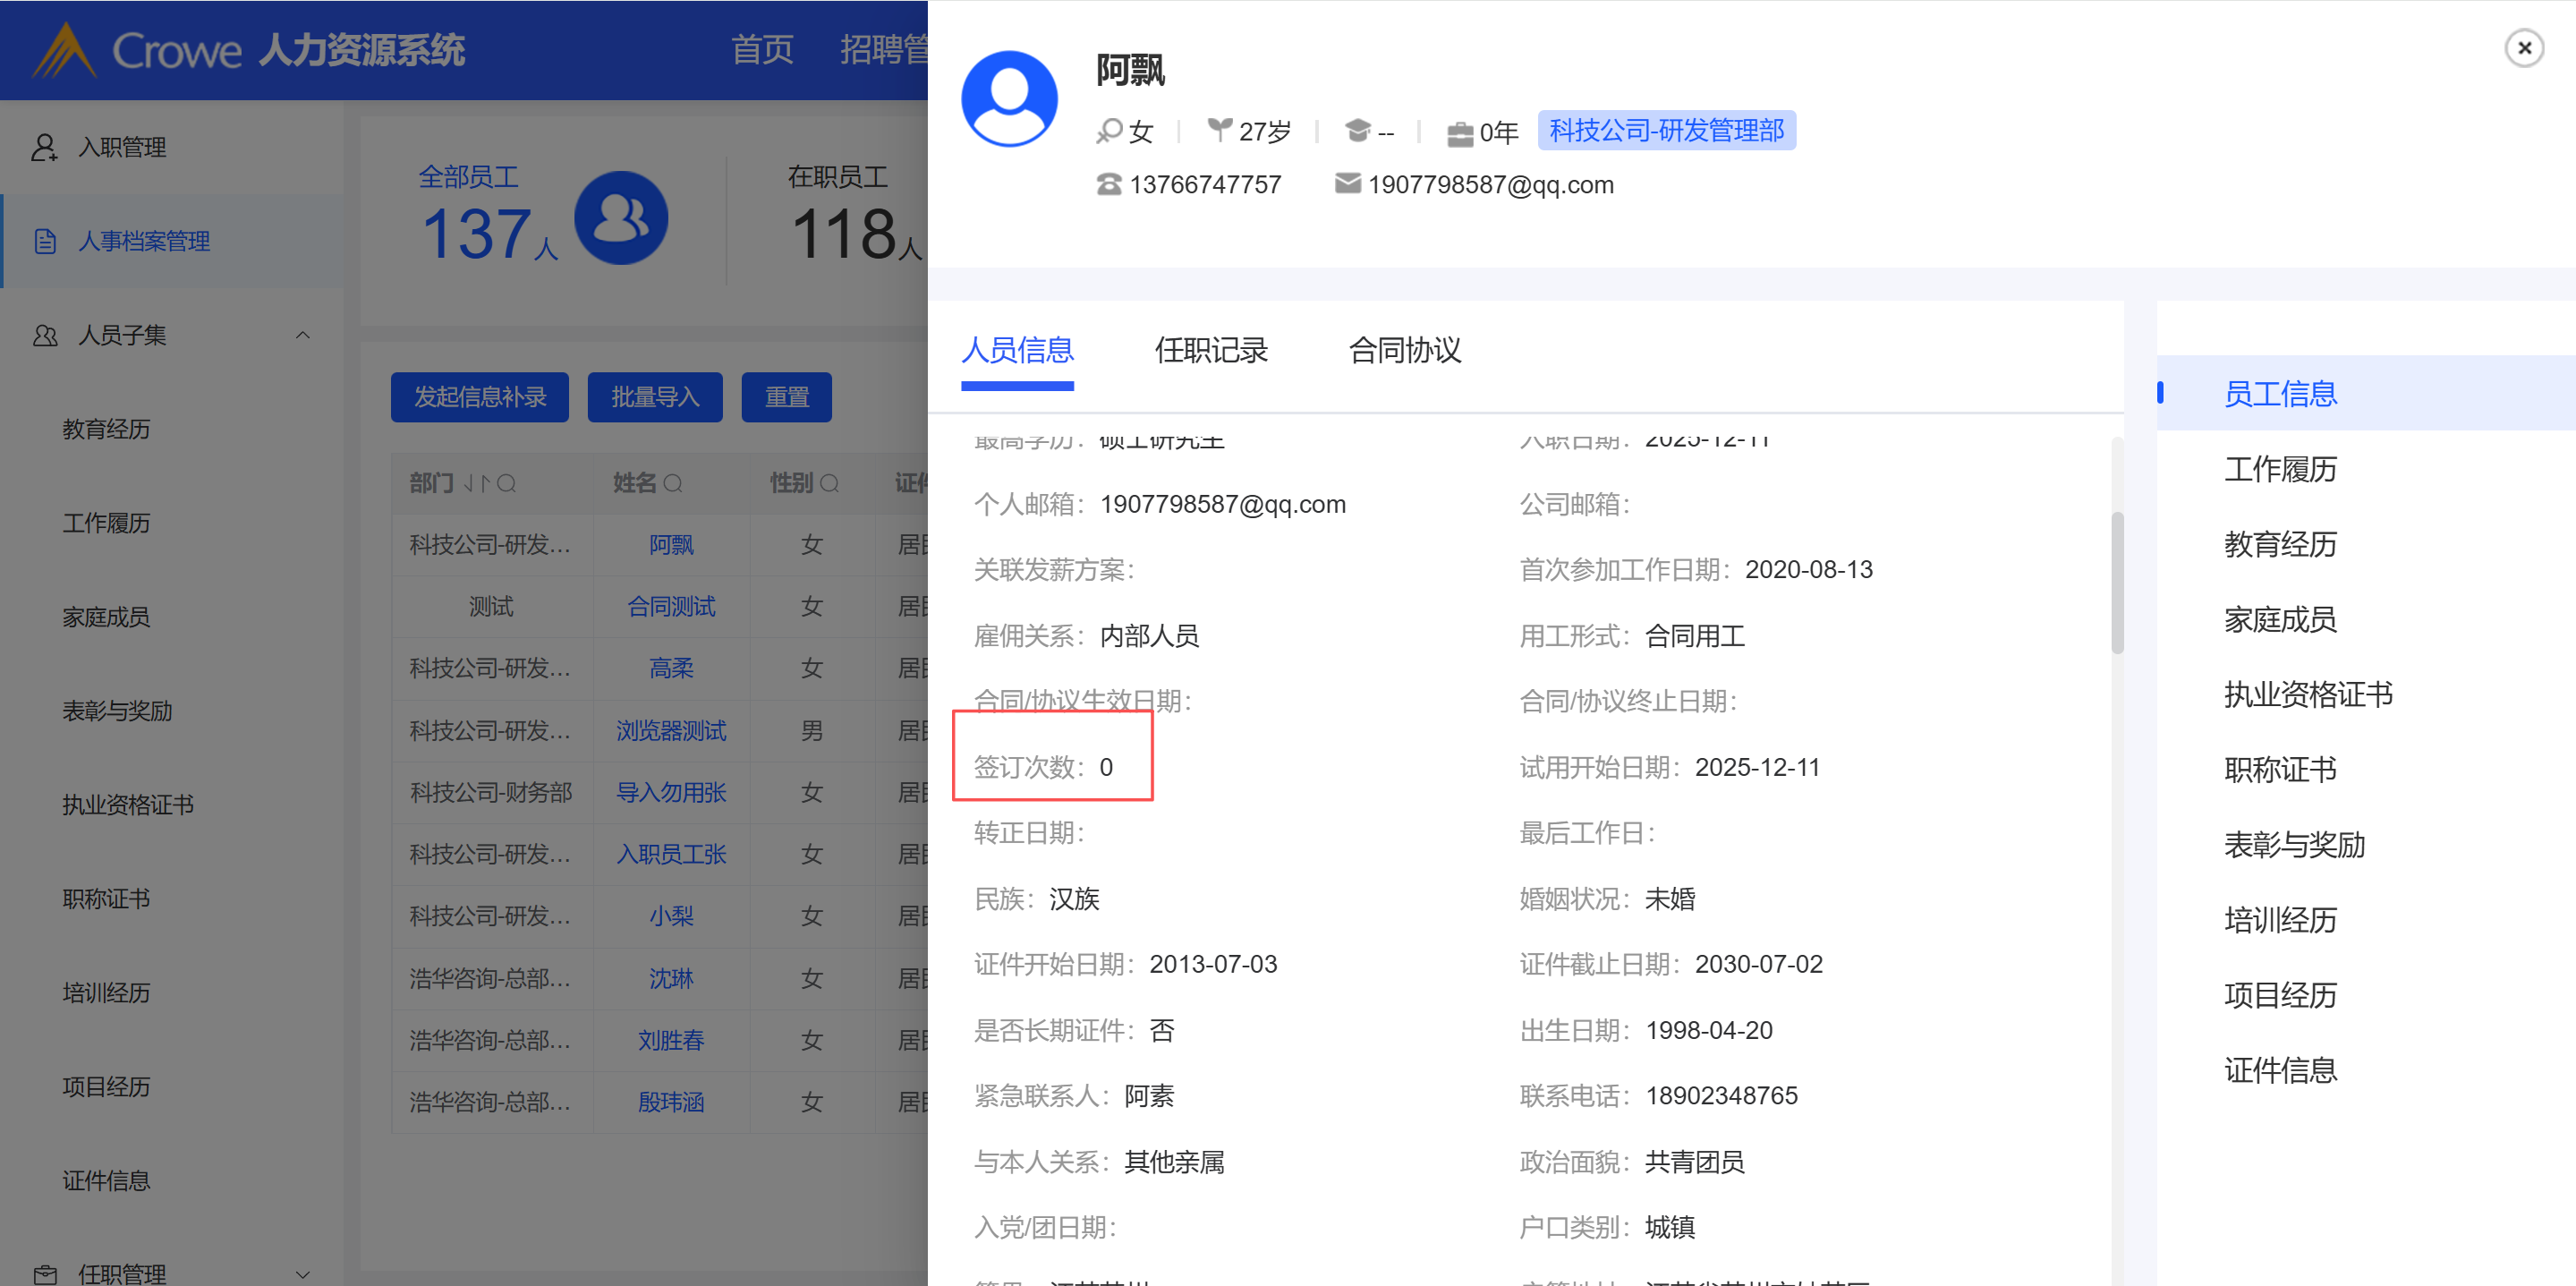Click the detail panel vertical scrollbar
The height and width of the screenshot is (1286, 2576).
pyautogui.click(x=2116, y=583)
